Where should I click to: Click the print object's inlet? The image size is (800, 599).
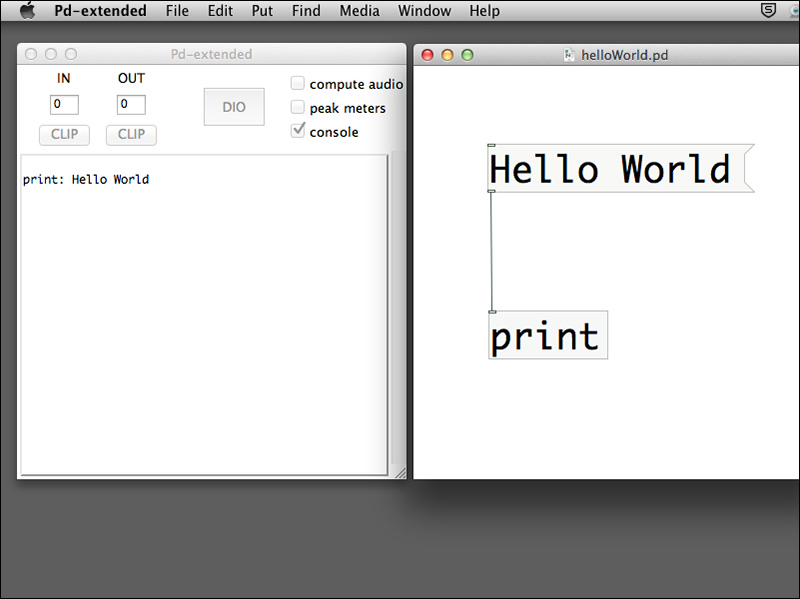point(492,312)
